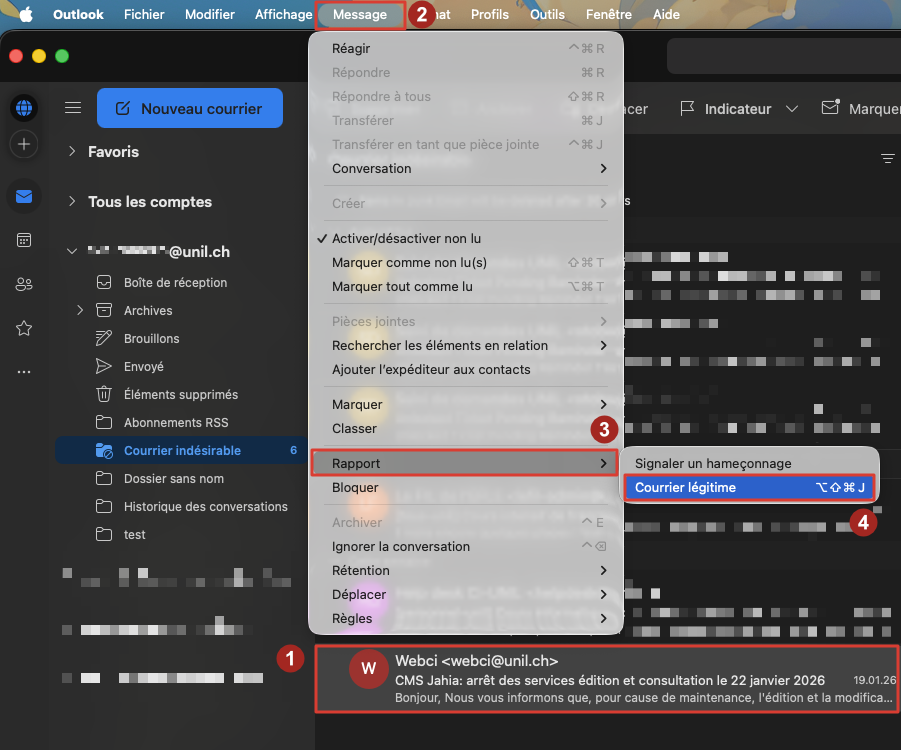Expand the Archives folder chevron
The width and height of the screenshot is (901, 750).
tap(80, 310)
